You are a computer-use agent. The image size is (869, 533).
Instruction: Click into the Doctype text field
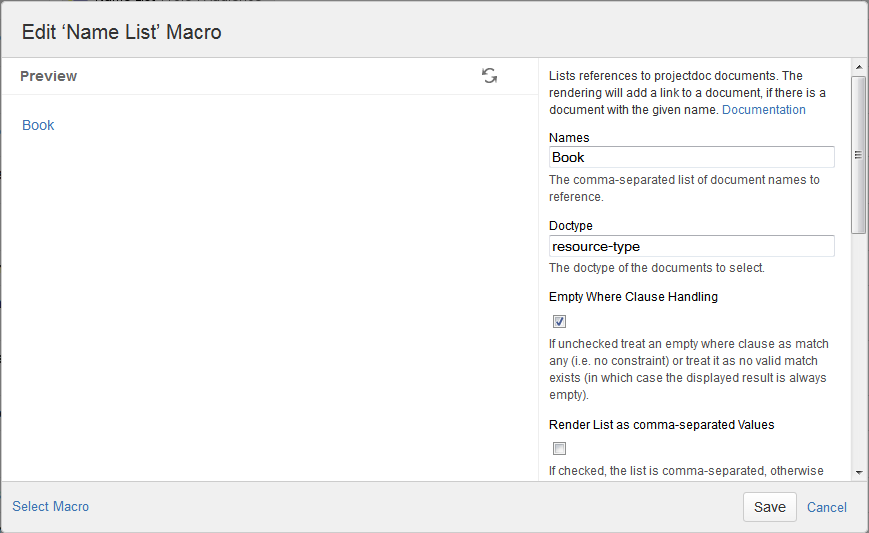pos(691,246)
